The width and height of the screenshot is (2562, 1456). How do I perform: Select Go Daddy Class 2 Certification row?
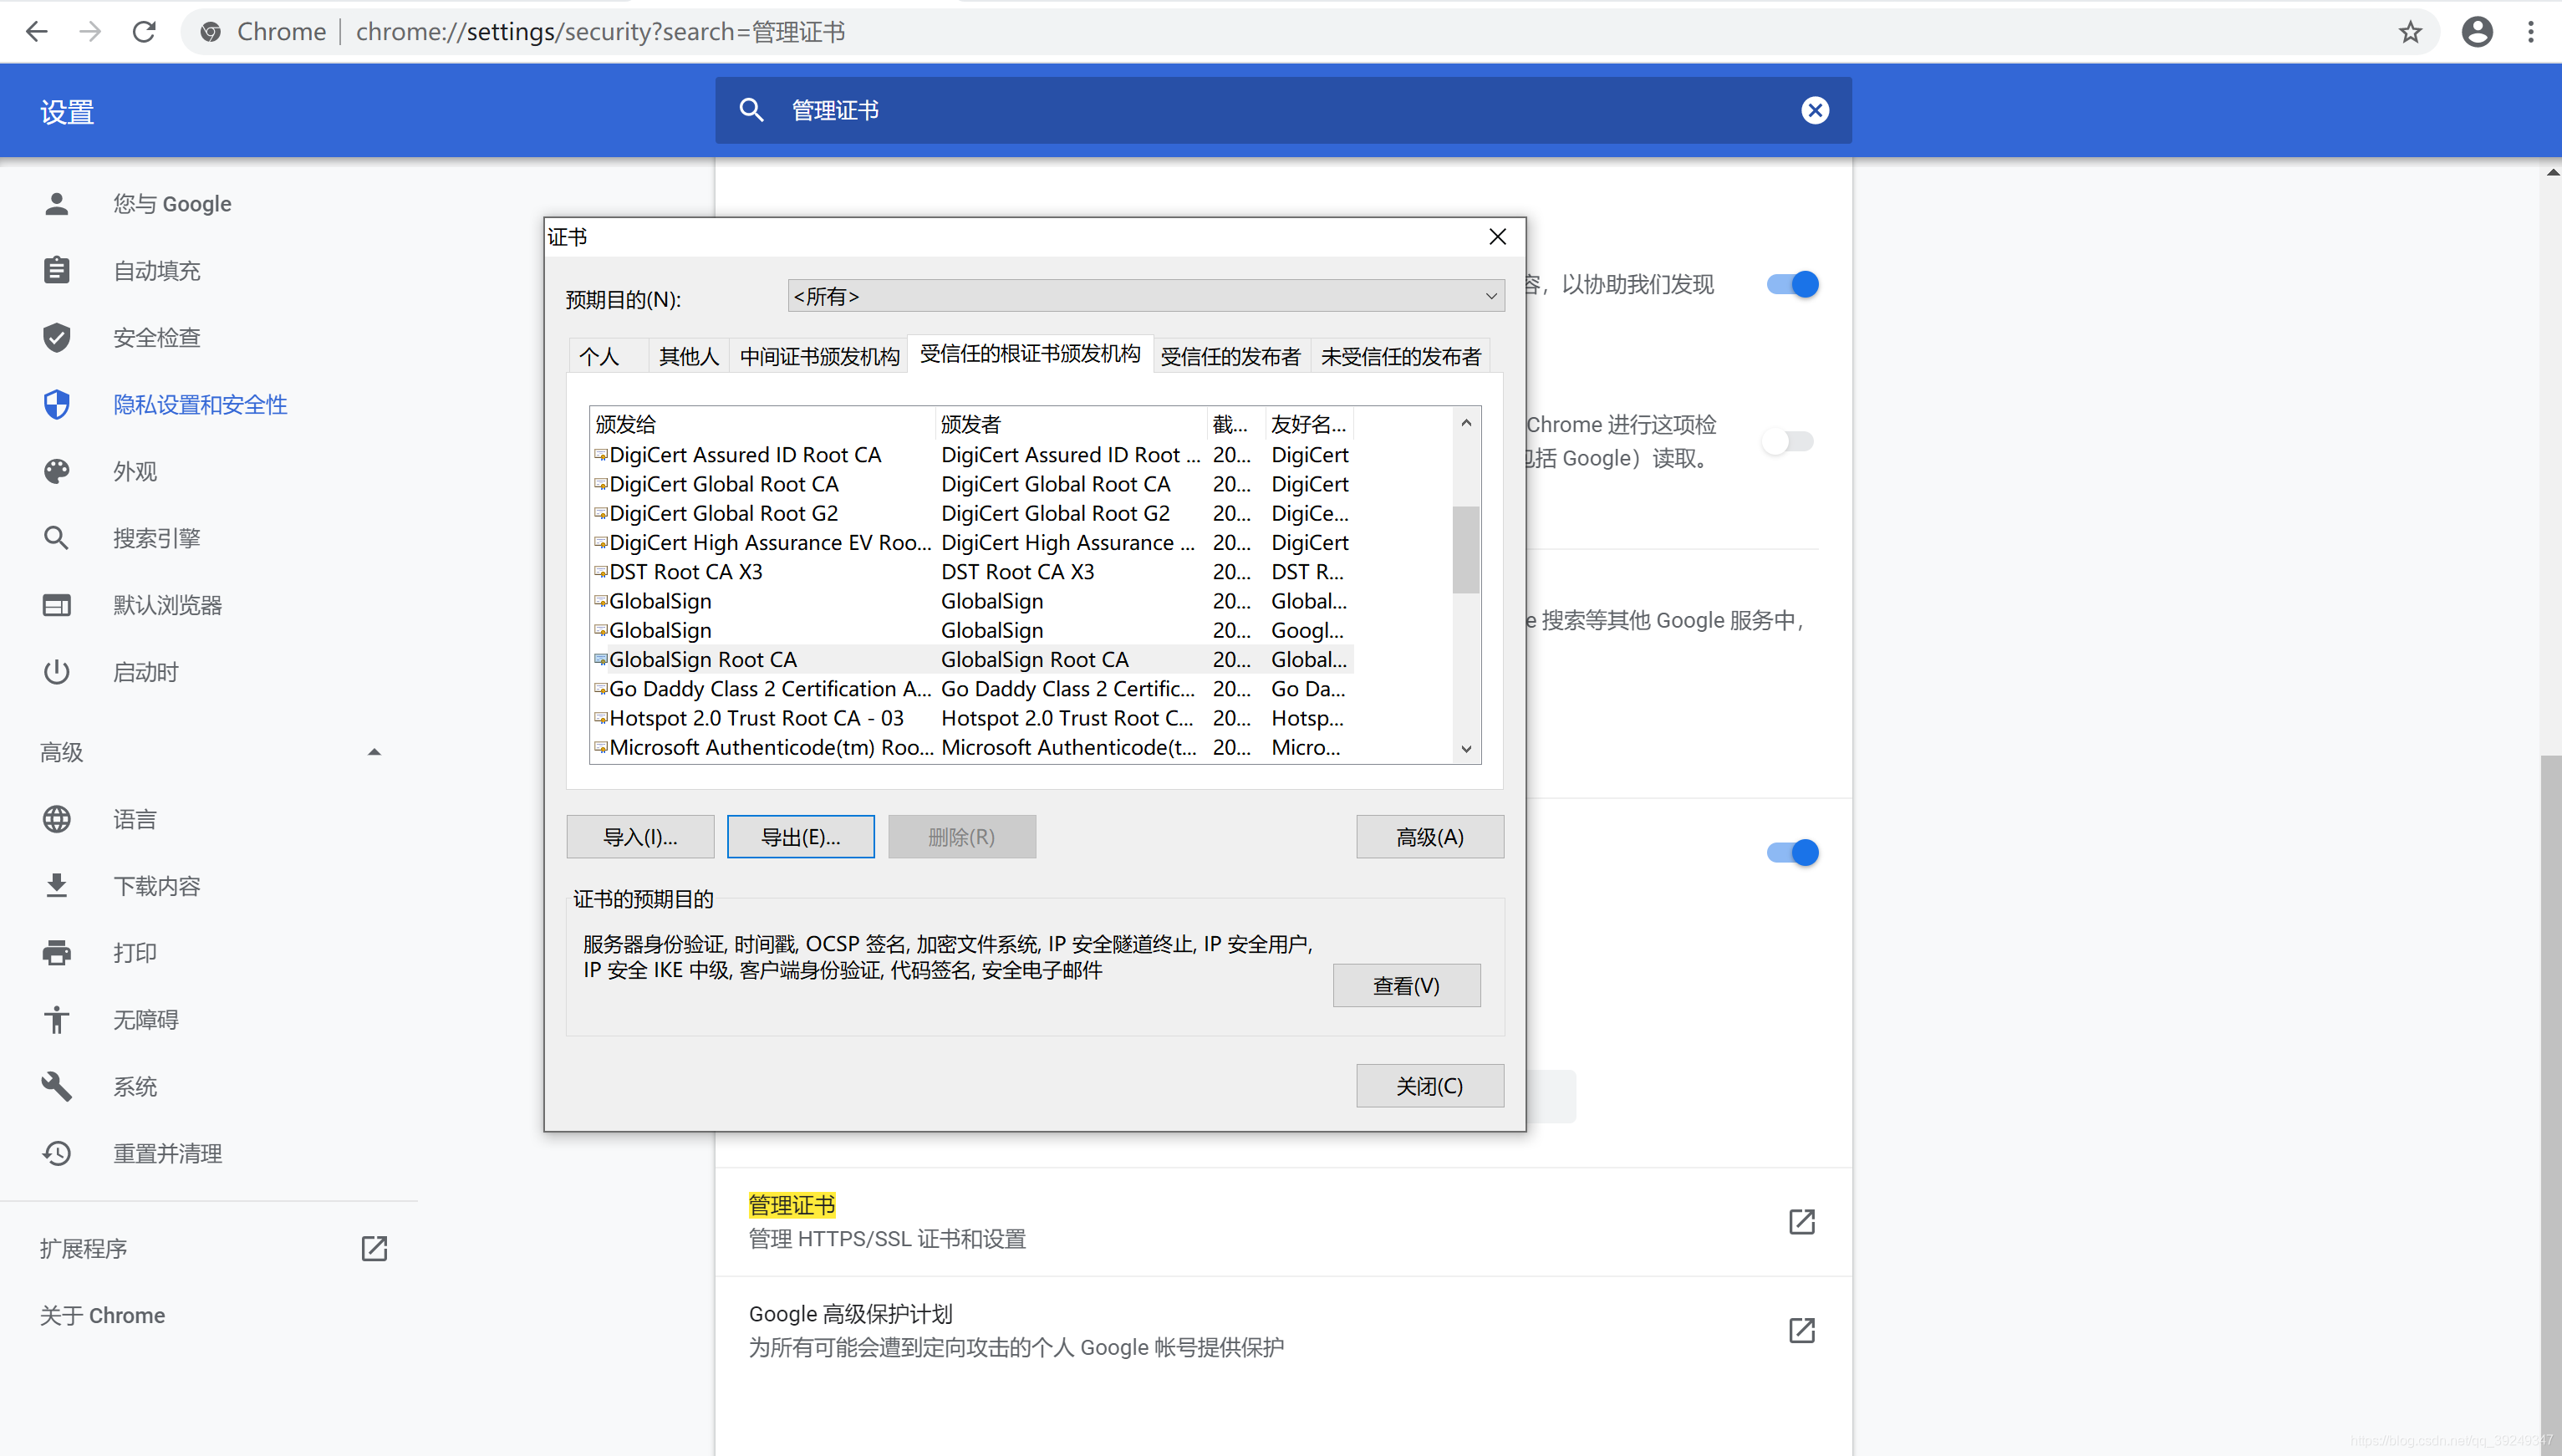[972, 689]
